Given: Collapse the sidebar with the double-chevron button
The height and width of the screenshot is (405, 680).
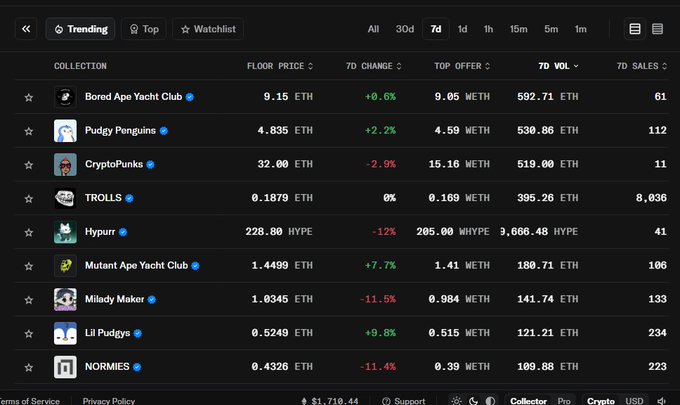Looking at the screenshot, I should pyautogui.click(x=26, y=29).
